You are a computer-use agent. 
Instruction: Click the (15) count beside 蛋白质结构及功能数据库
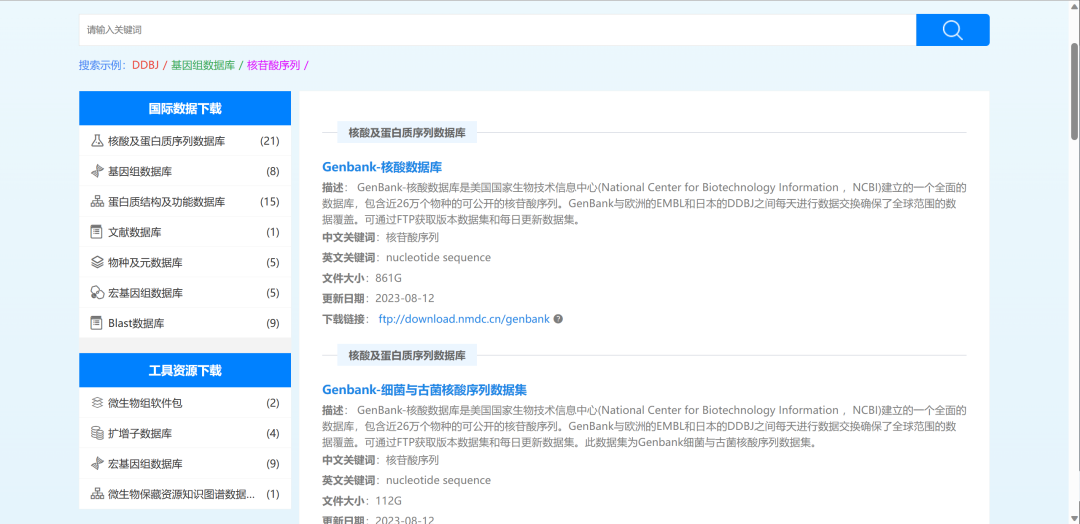[x=269, y=202]
